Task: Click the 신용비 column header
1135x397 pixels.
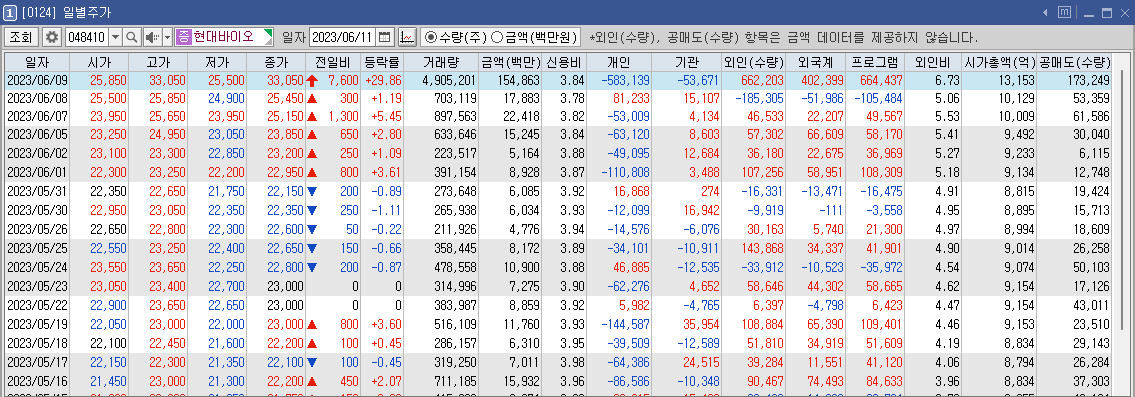Action: (x=565, y=62)
